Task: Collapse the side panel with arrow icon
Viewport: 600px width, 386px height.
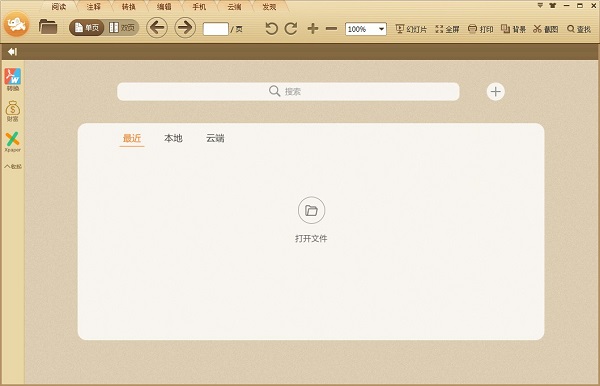Action: click(12, 52)
